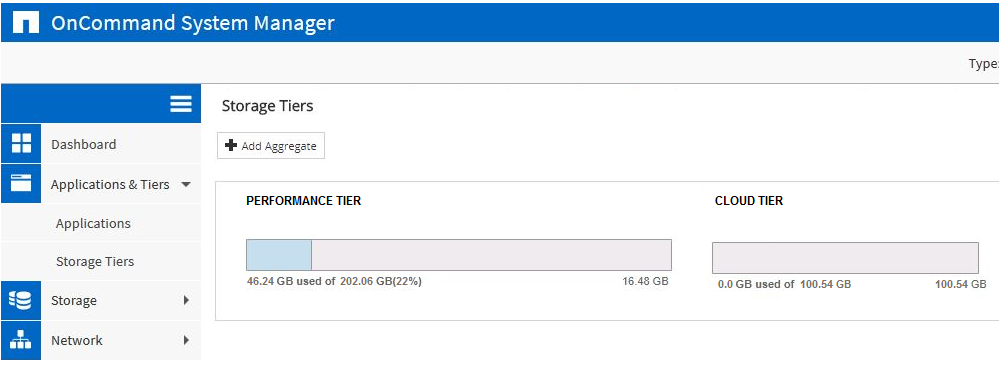
Task: Open the Dashboard grid icon
Action: [x=21, y=143]
